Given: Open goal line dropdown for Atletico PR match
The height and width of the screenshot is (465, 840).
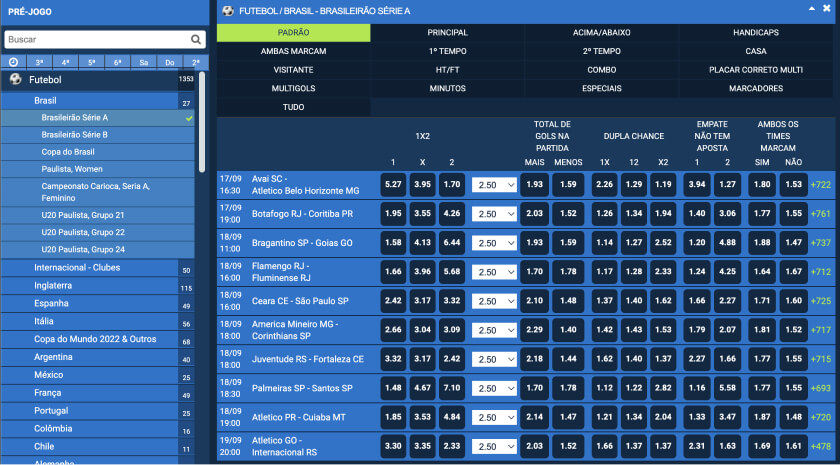Looking at the screenshot, I should pos(494,417).
